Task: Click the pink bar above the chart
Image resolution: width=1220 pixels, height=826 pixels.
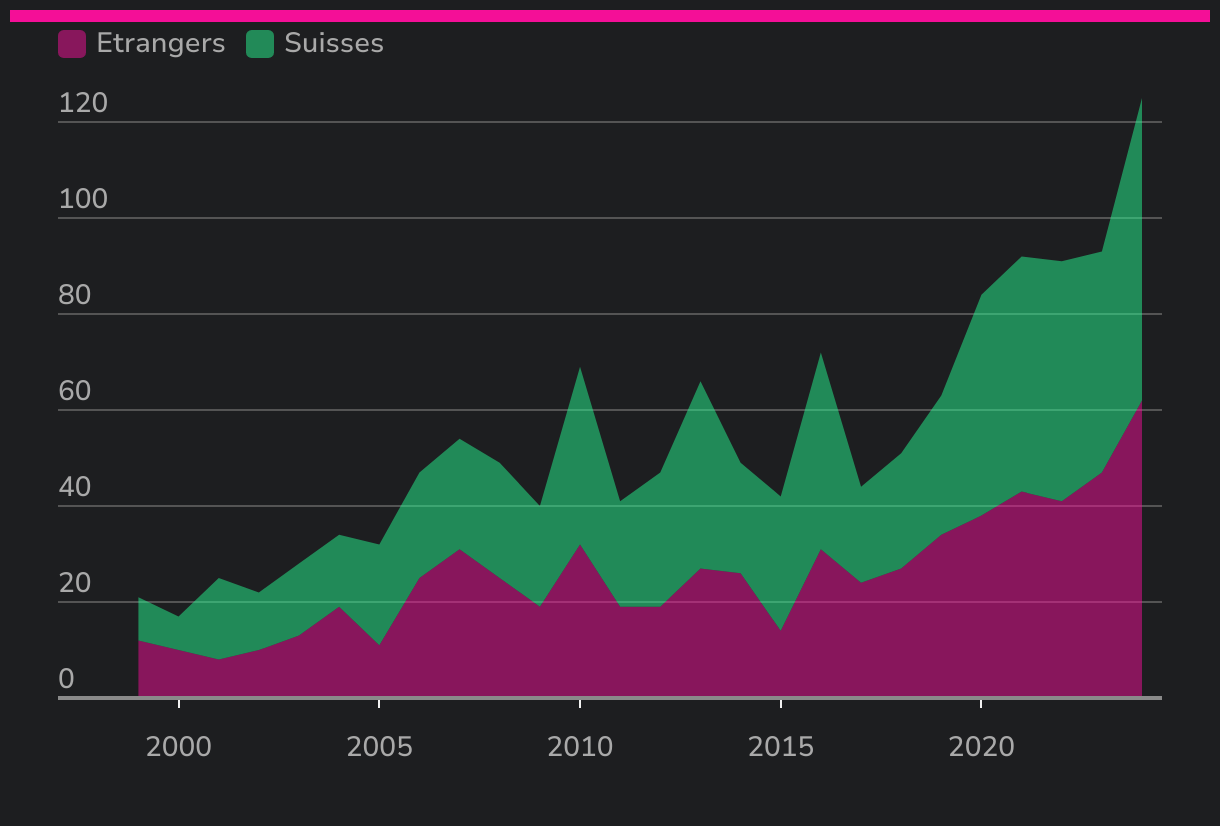Action: pyautogui.click(x=610, y=16)
